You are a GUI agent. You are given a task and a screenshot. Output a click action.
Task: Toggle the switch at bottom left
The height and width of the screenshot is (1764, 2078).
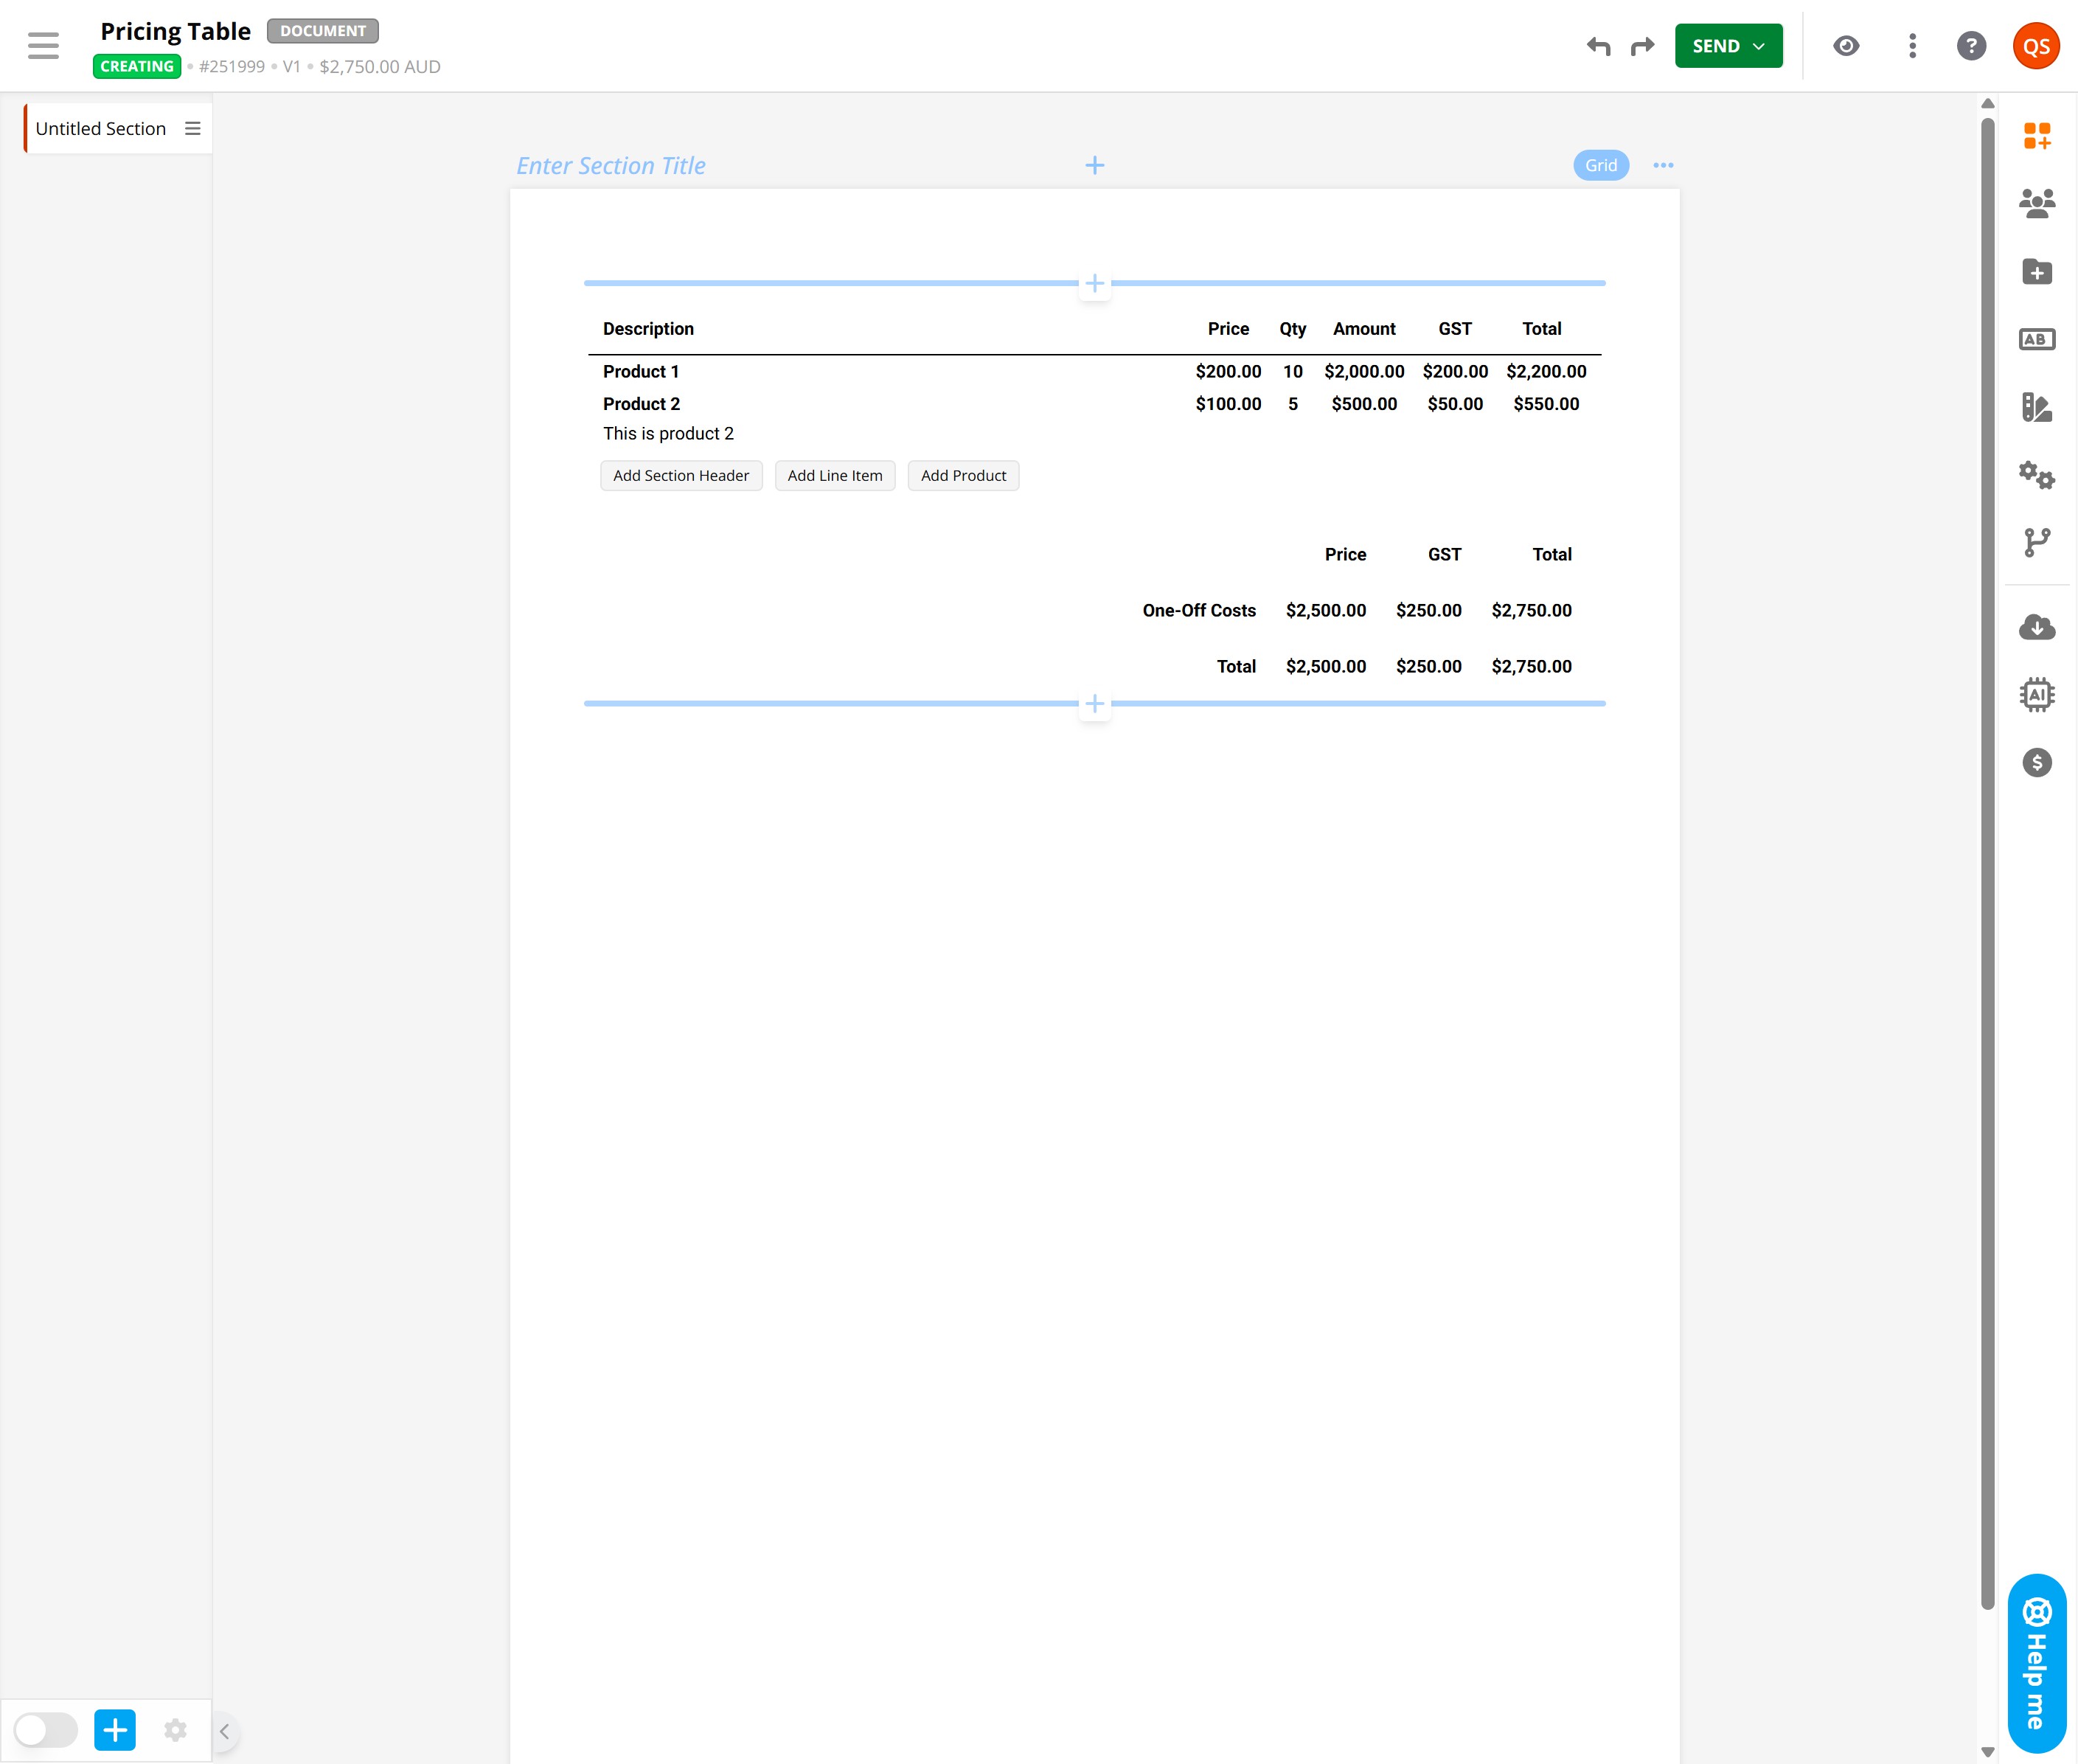tap(45, 1730)
